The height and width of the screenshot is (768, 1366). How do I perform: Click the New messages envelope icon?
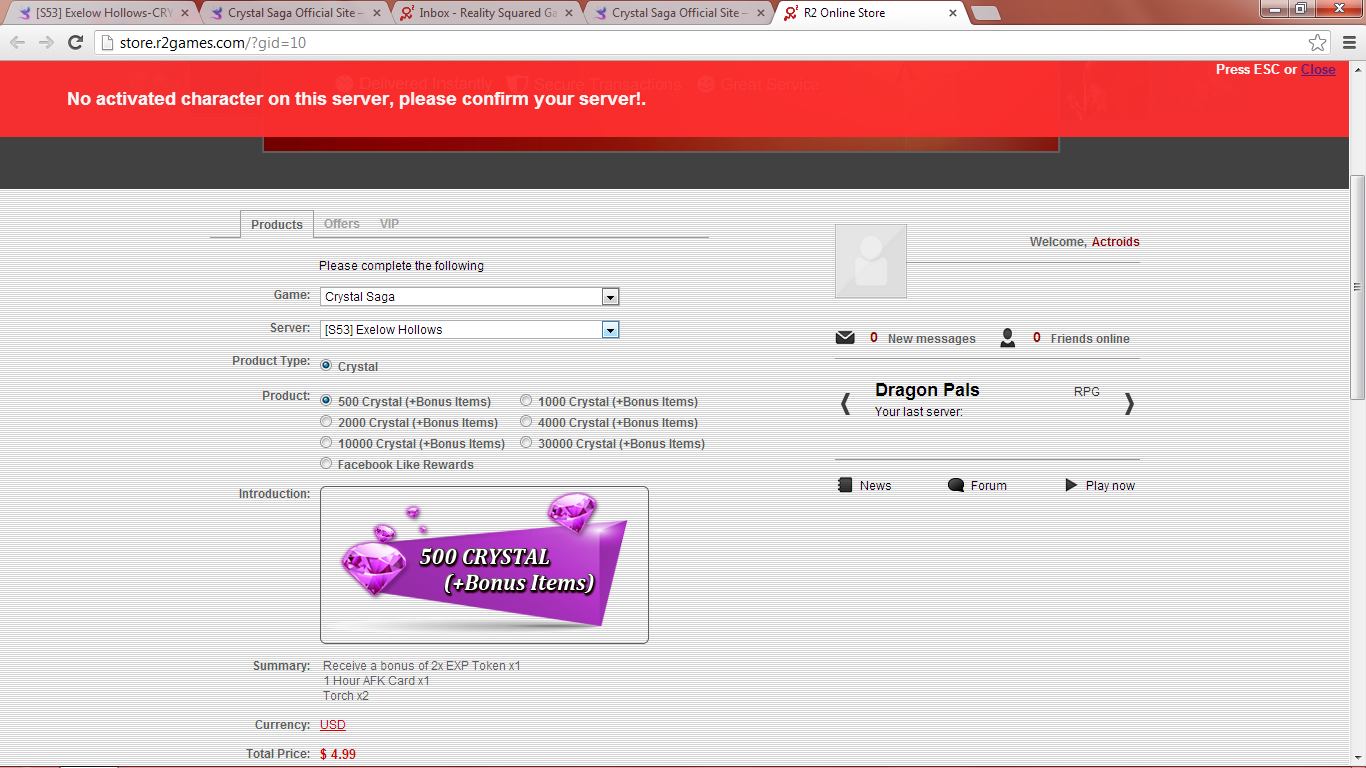(845, 338)
